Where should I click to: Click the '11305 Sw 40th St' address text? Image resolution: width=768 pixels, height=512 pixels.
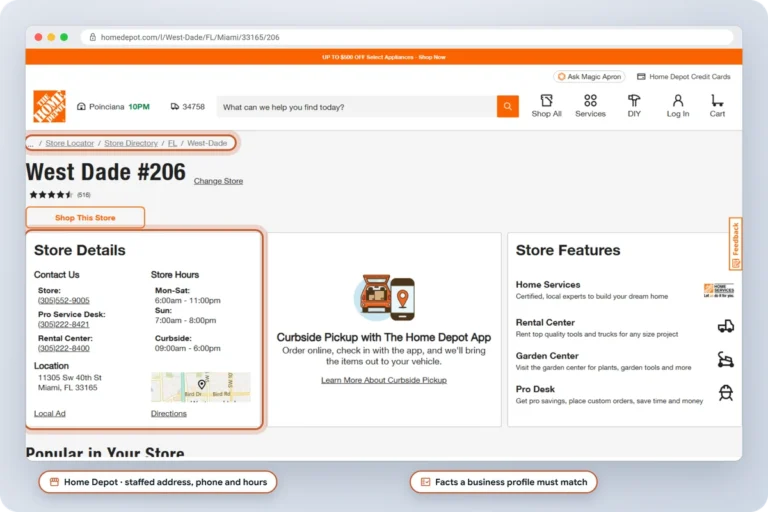click(70, 377)
